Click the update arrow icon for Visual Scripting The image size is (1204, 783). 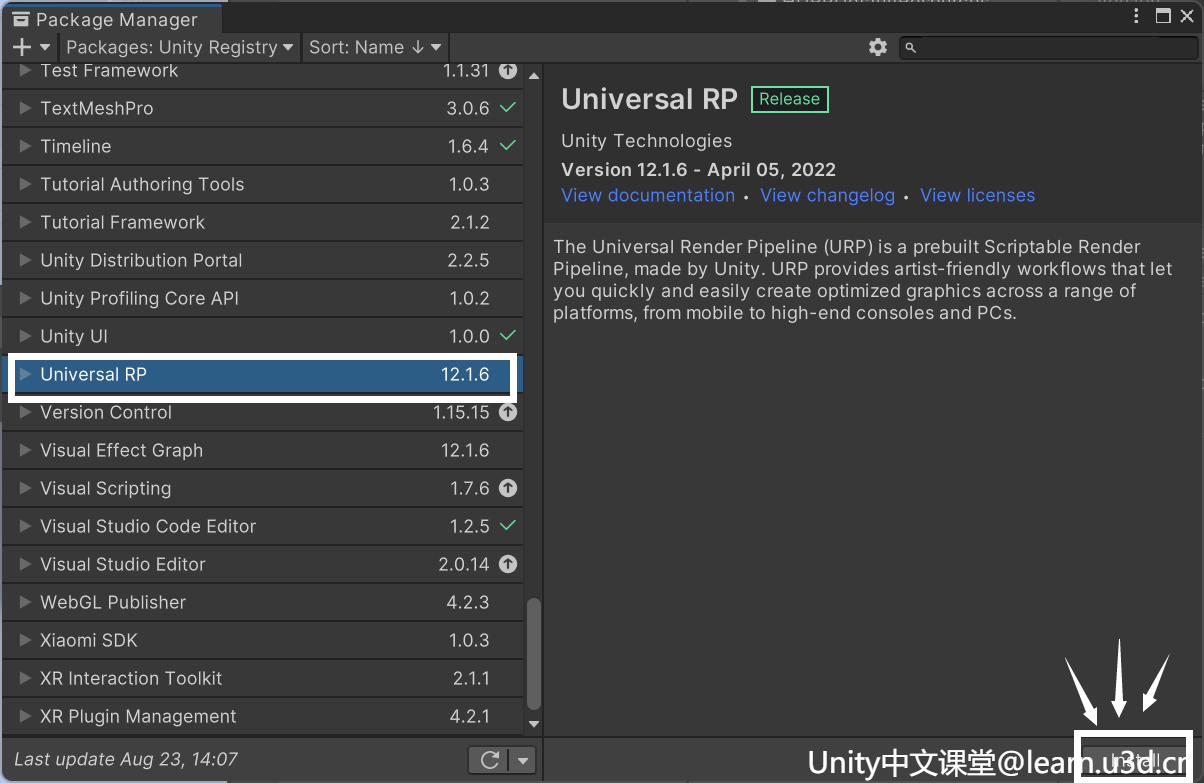[x=508, y=488]
